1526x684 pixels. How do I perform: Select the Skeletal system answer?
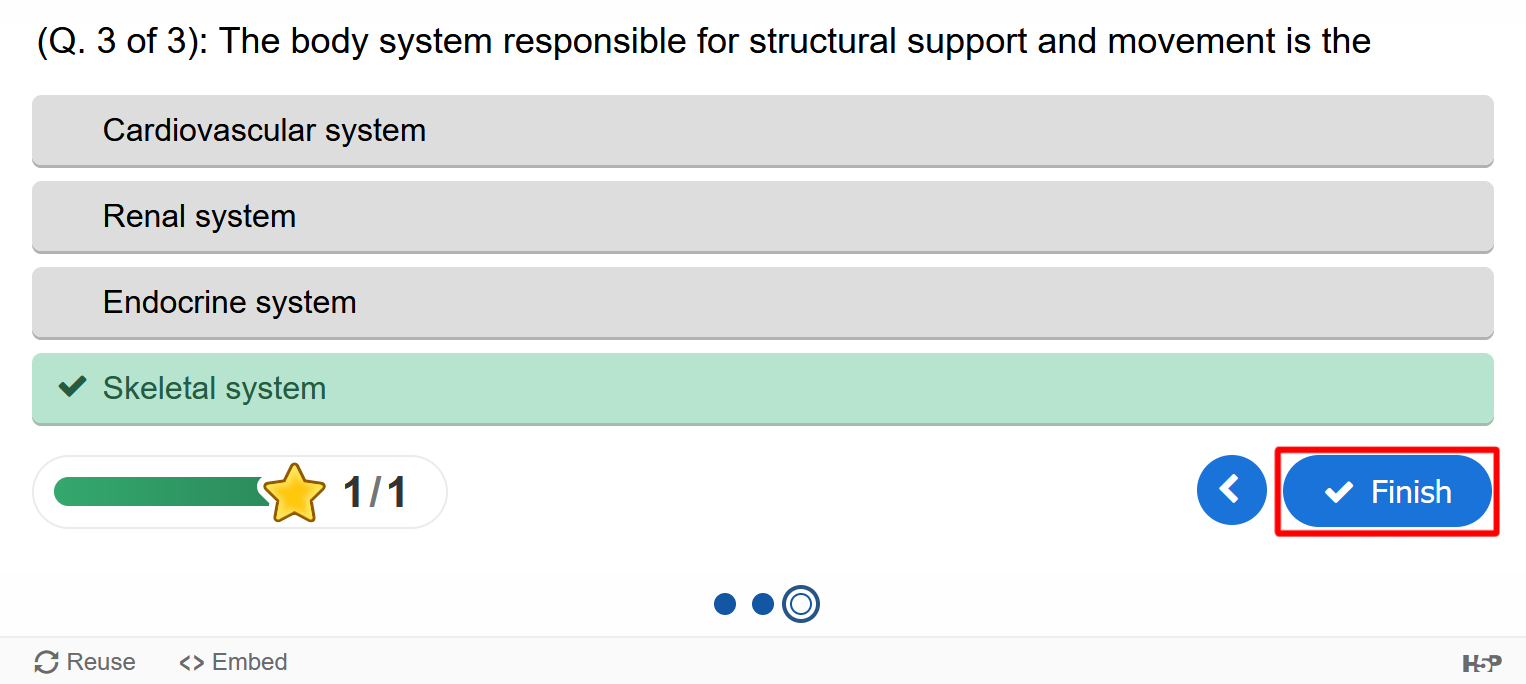click(763, 389)
